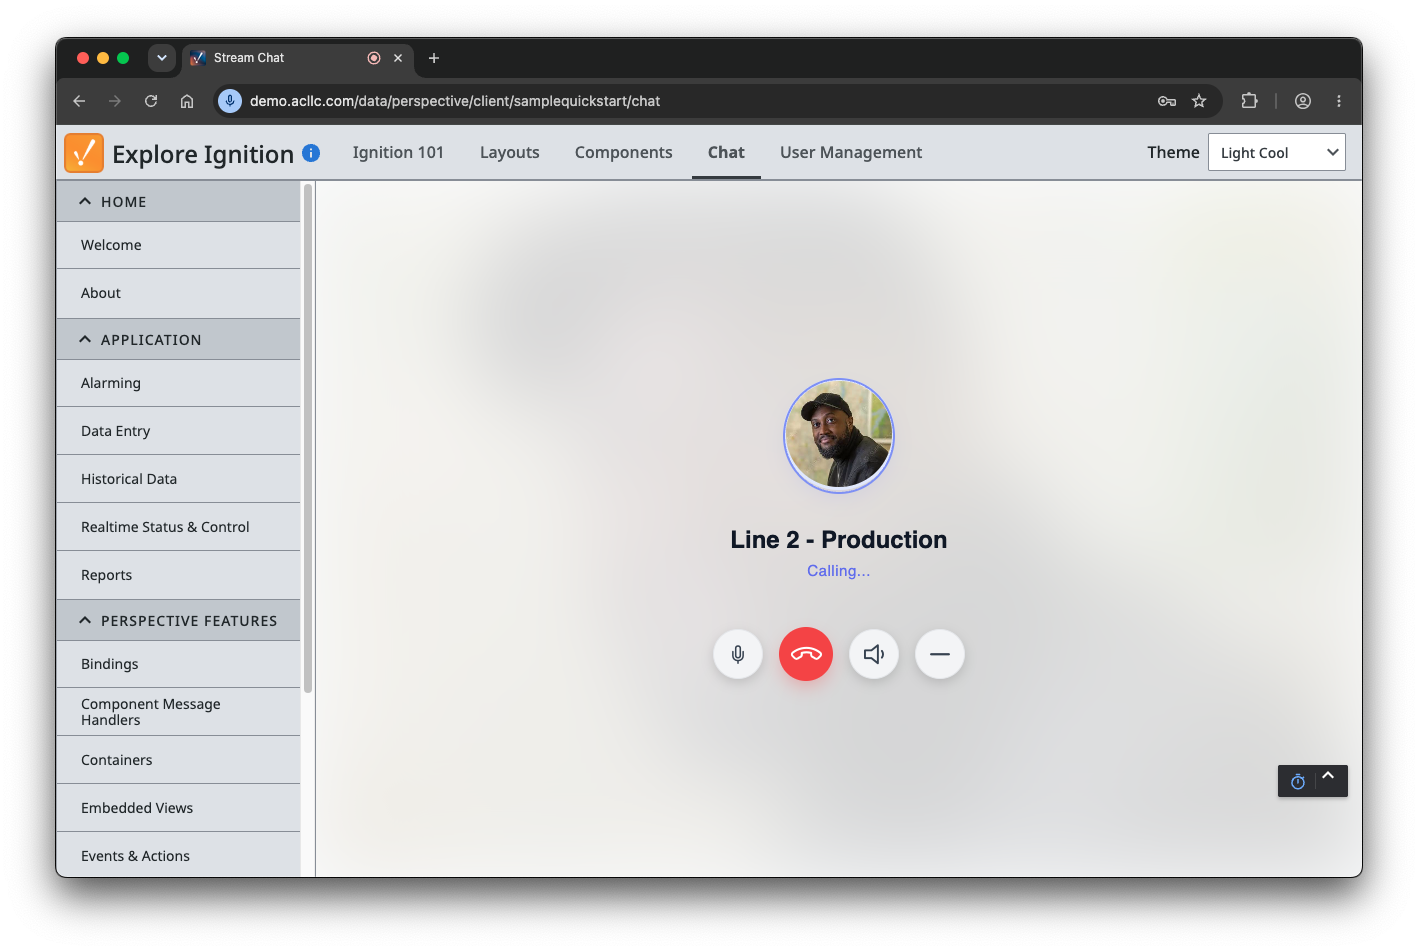Open the Welcome page
1418x951 pixels.
[179, 245]
